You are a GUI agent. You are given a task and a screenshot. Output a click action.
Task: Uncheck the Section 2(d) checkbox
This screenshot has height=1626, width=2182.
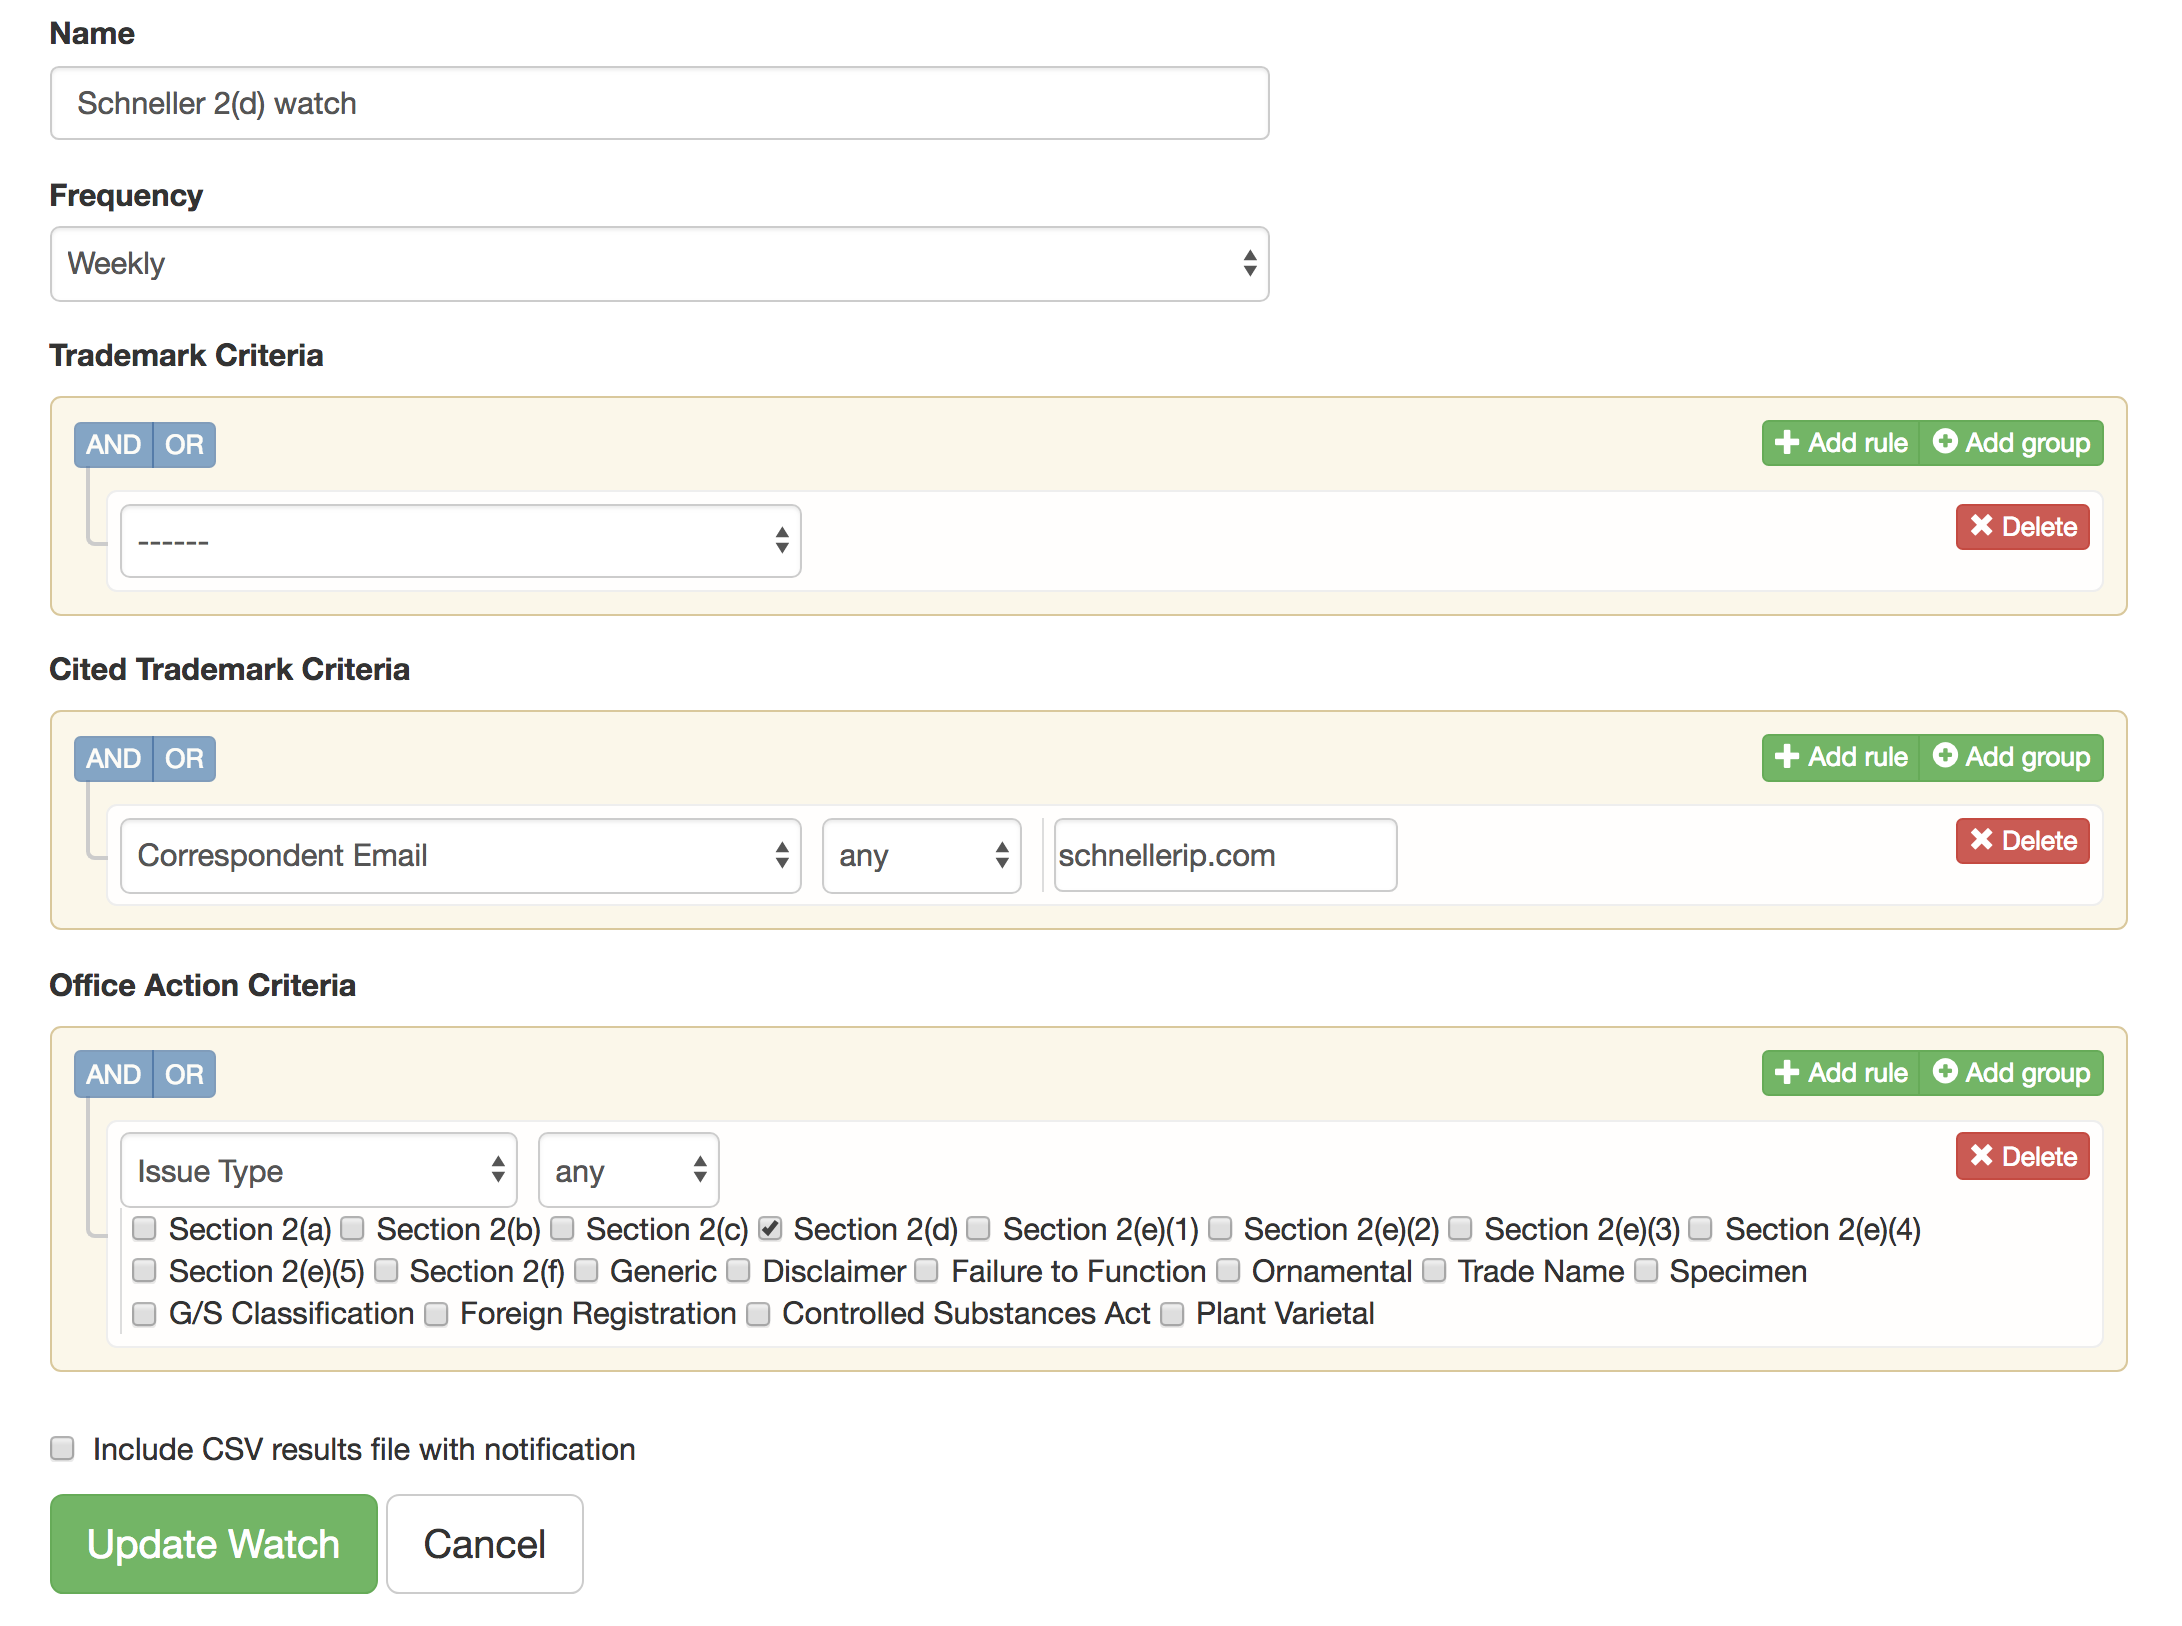click(769, 1228)
